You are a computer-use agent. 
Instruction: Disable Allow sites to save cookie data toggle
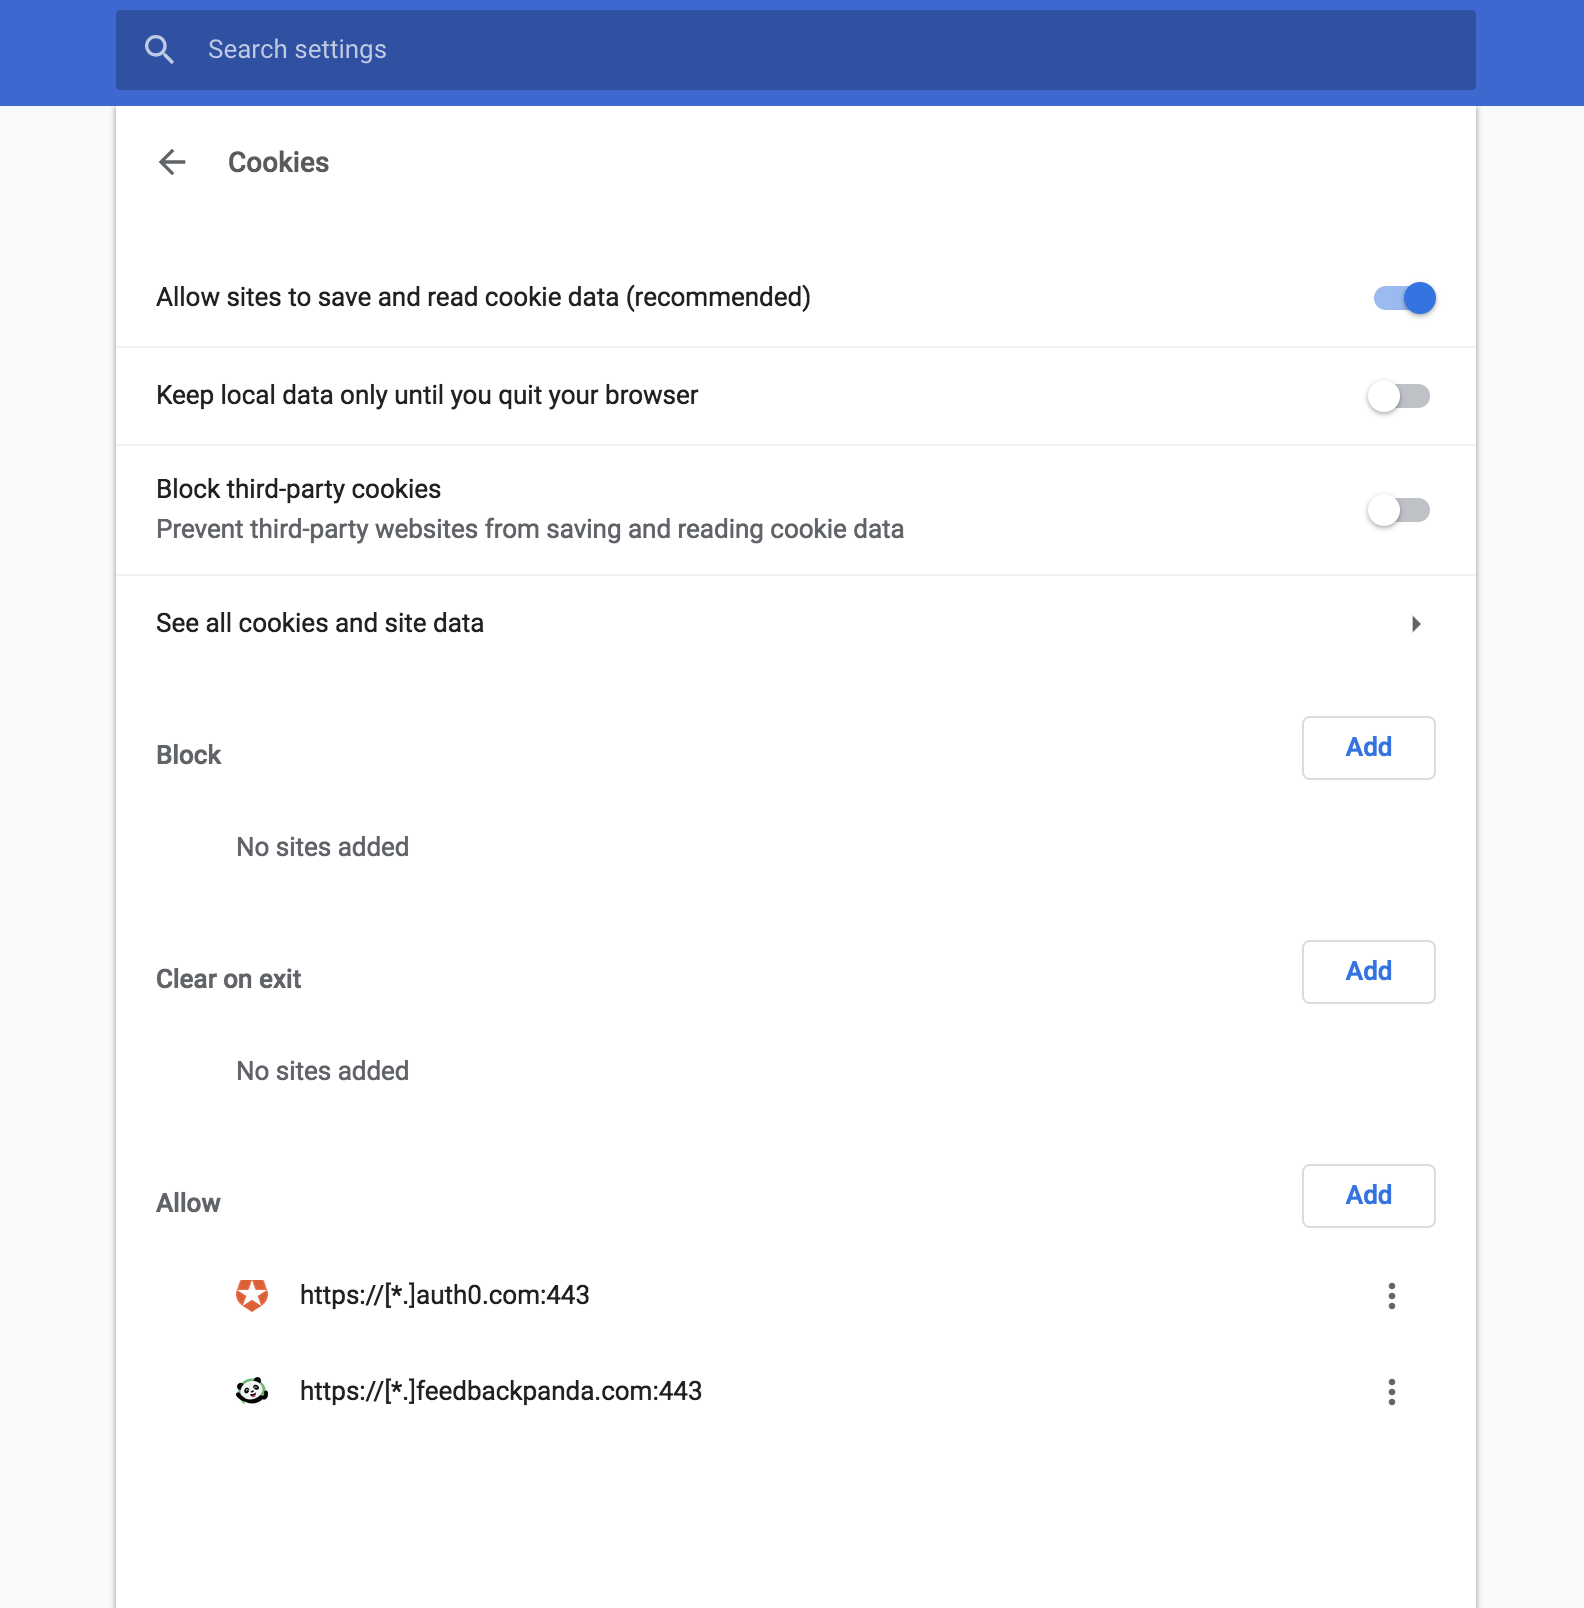1404,298
